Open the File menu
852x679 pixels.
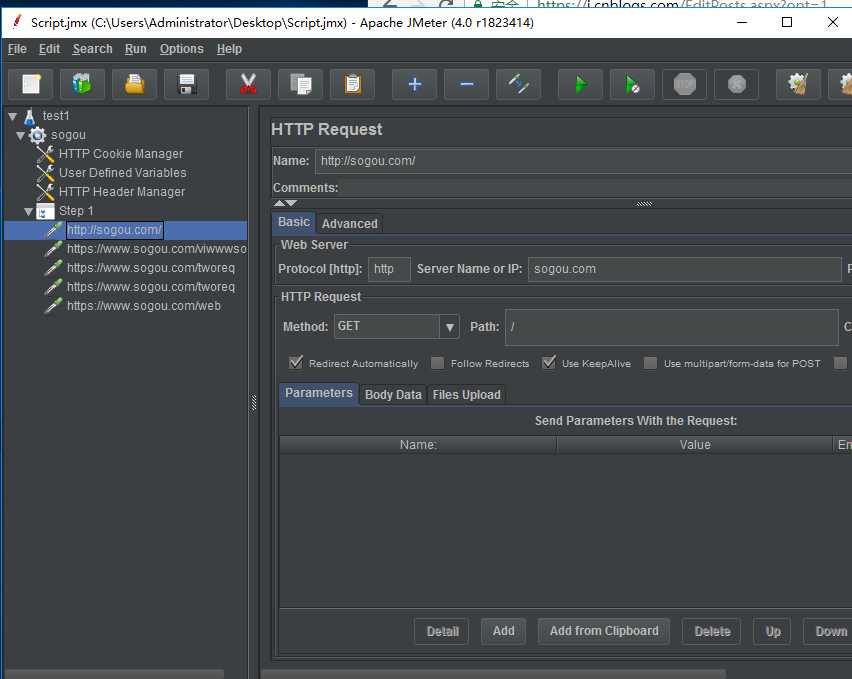tap(17, 49)
